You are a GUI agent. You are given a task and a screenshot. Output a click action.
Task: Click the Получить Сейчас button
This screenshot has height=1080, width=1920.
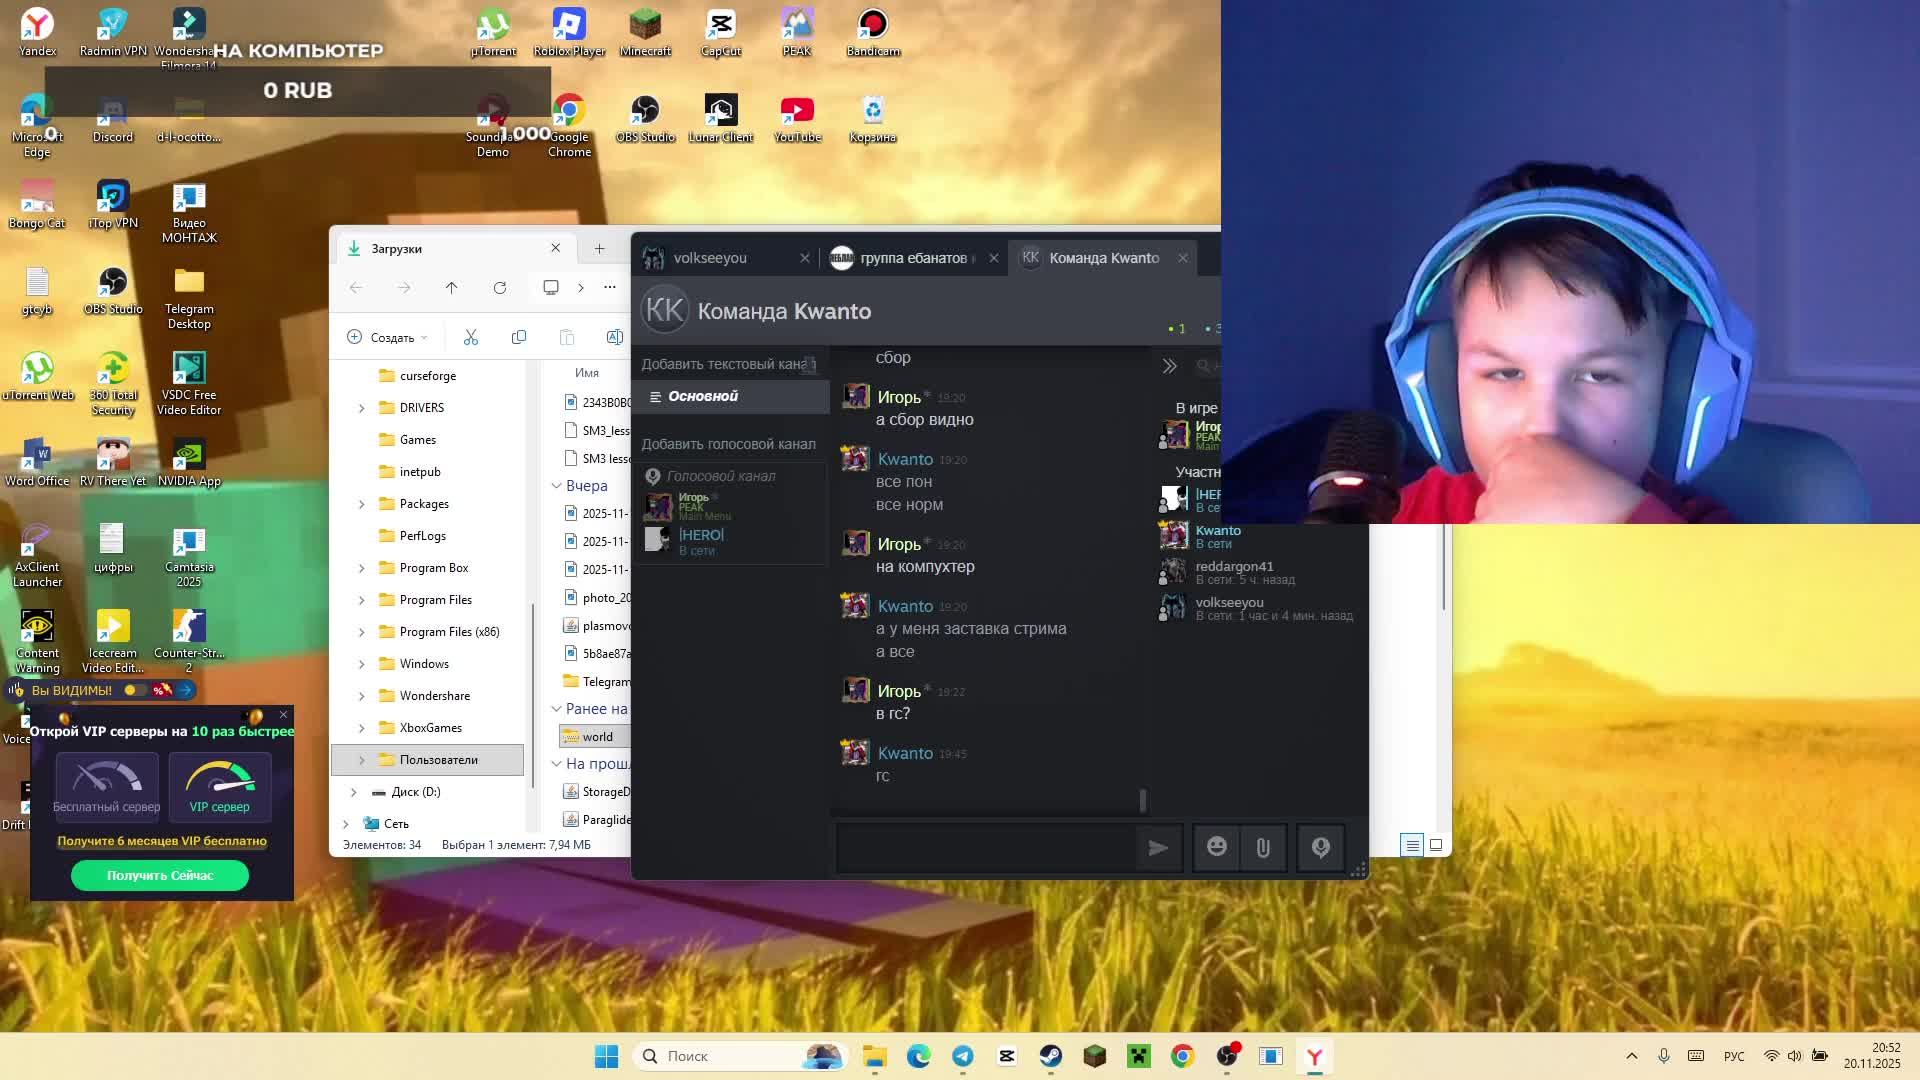[160, 876]
